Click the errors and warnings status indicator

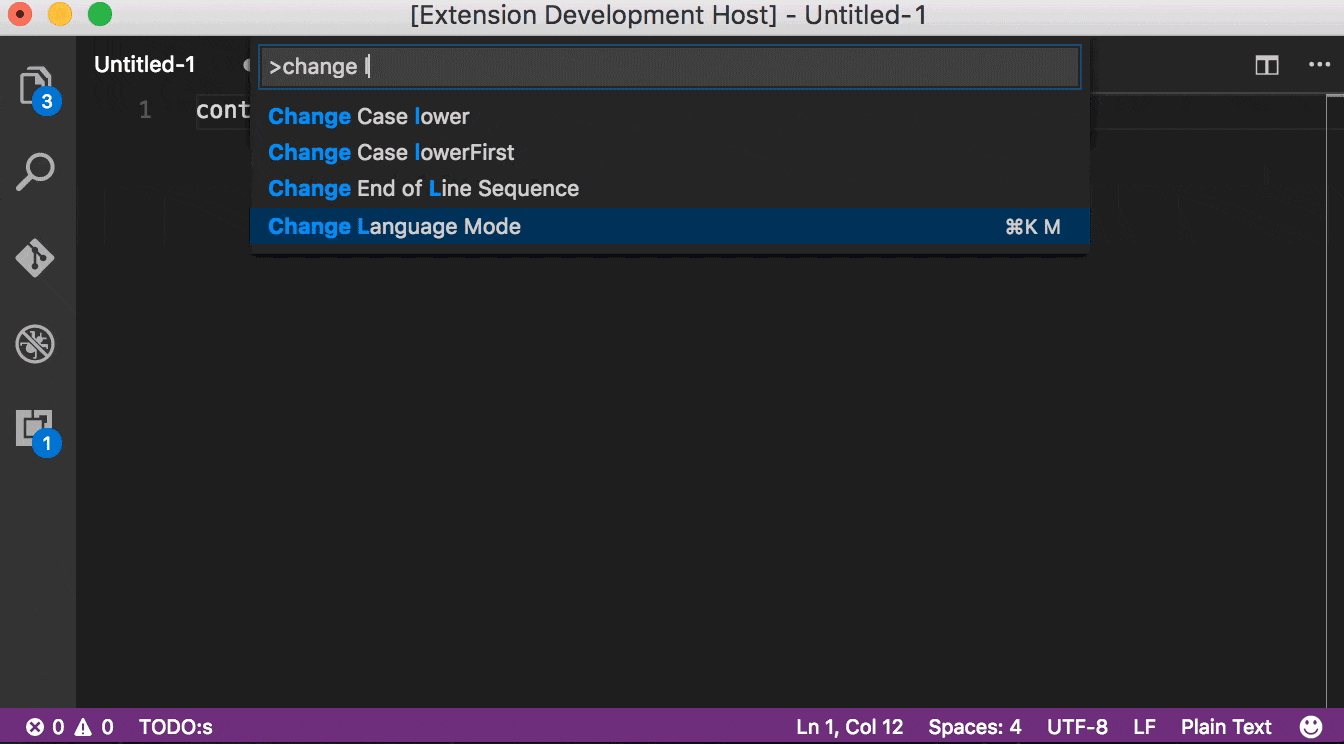pyautogui.click(x=69, y=727)
